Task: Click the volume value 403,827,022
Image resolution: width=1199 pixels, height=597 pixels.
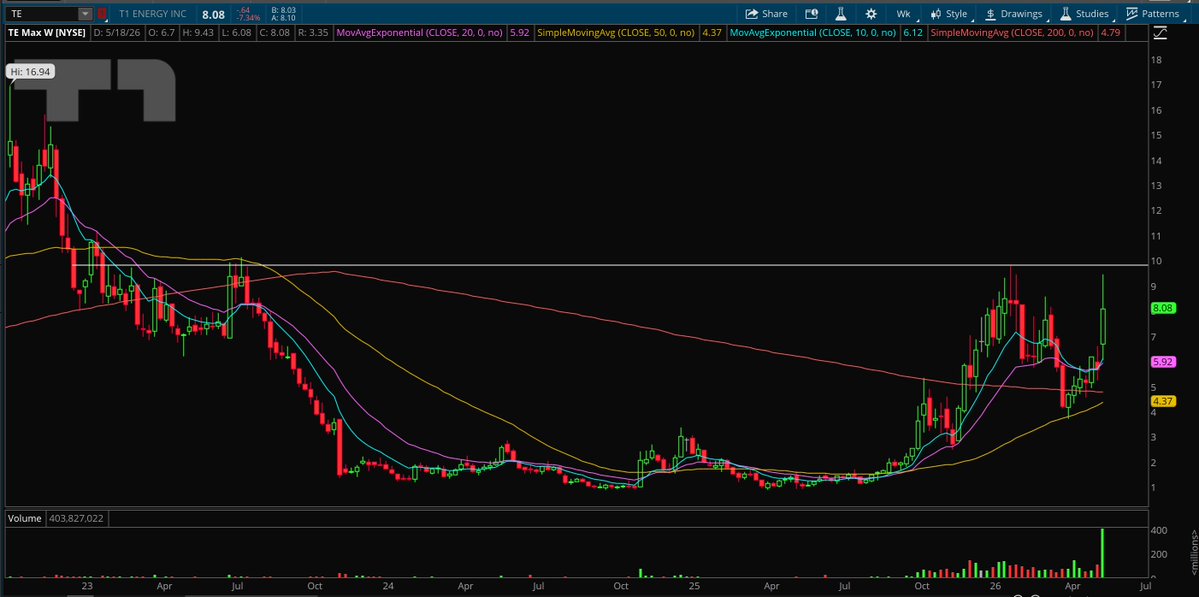Action: coord(75,518)
